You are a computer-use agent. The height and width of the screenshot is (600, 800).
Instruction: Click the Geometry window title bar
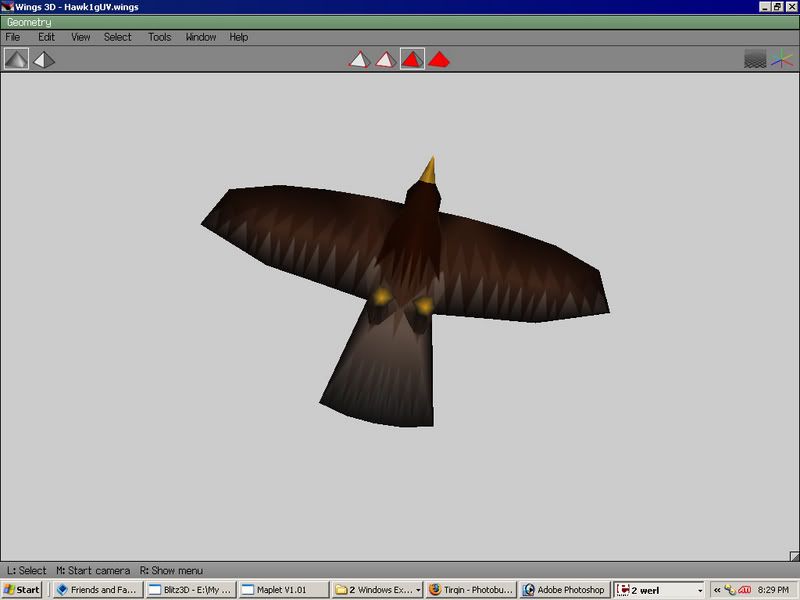click(400, 22)
